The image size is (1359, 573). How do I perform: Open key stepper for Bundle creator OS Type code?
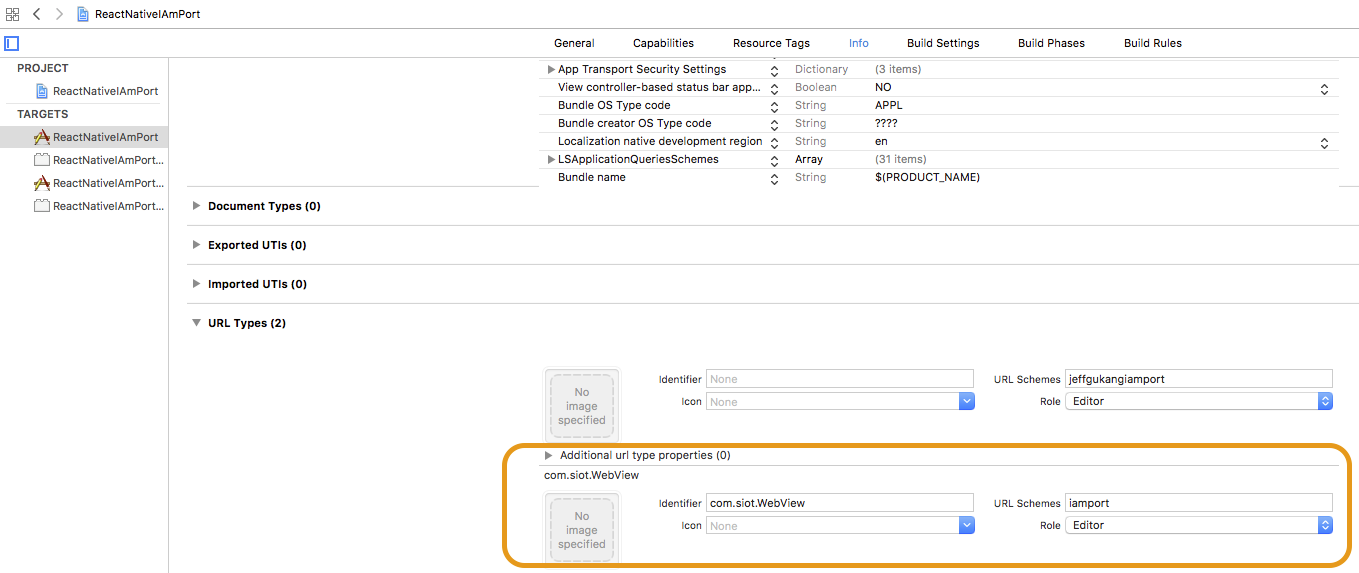pos(774,124)
